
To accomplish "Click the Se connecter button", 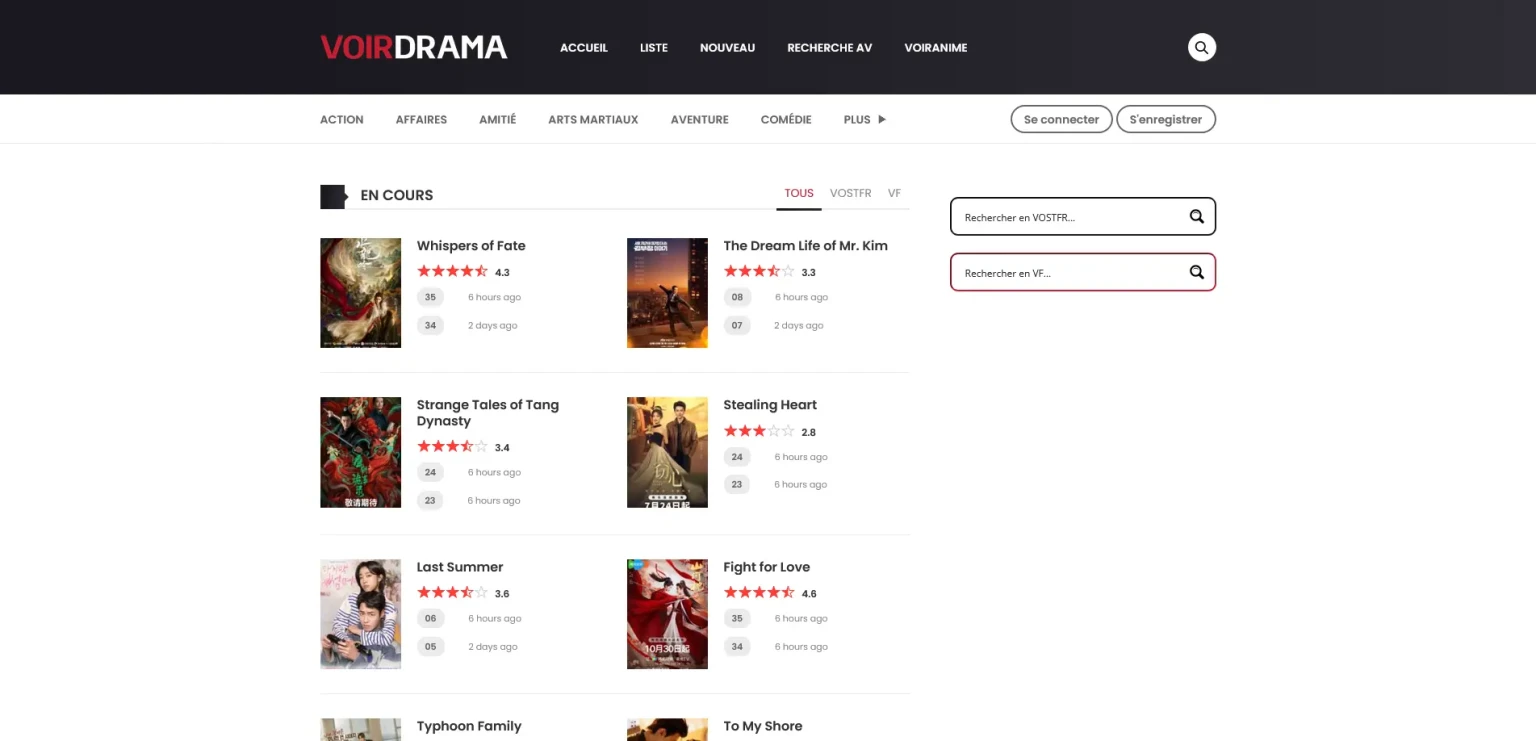I will [1061, 119].
